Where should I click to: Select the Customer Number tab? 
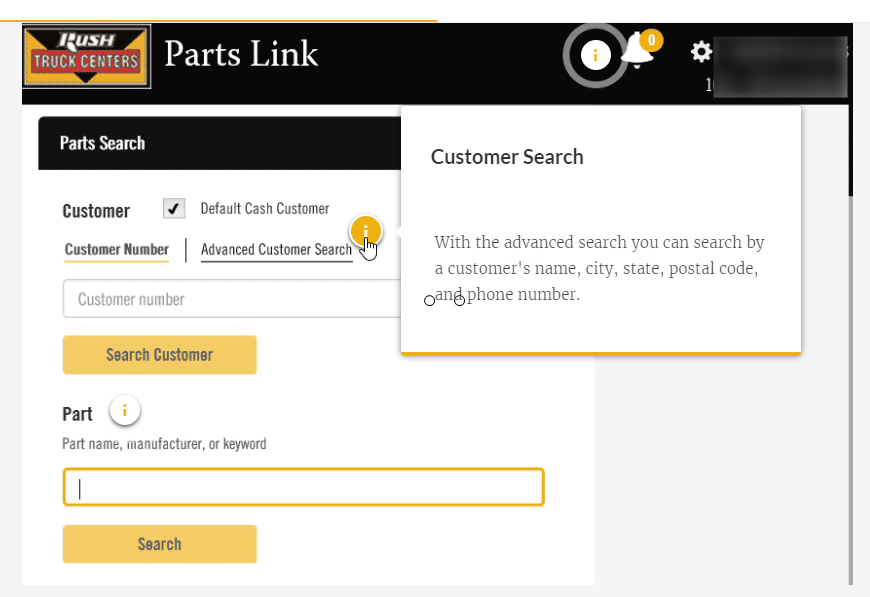tap(117, 250)
